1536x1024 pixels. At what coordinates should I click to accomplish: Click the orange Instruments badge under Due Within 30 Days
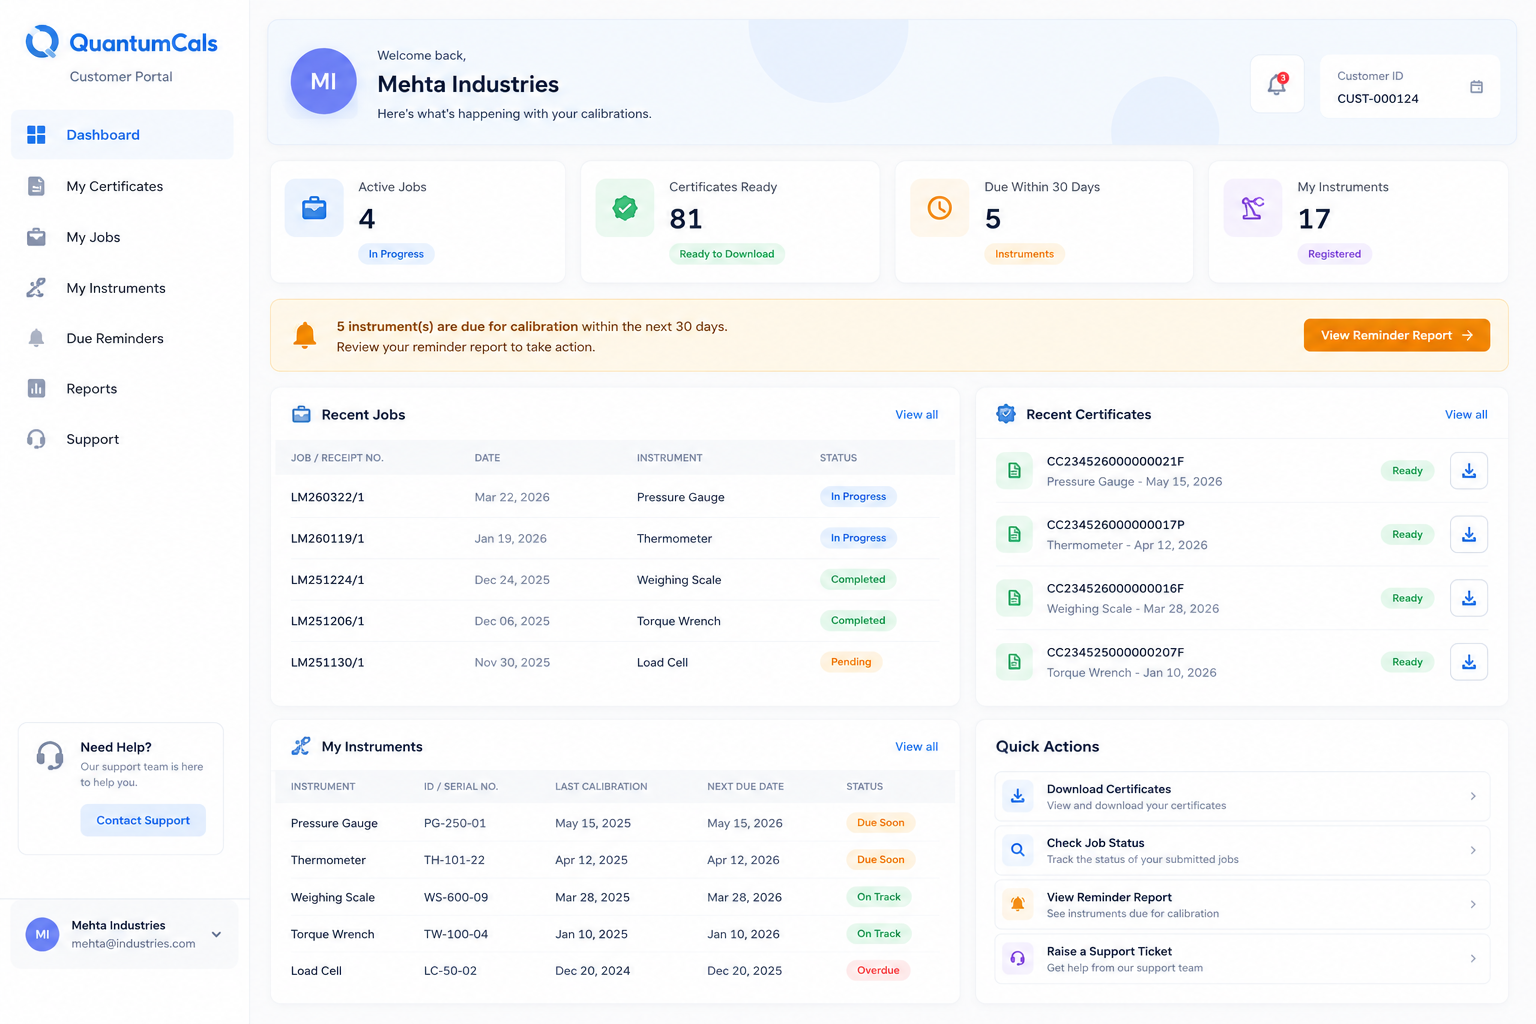[1024, 254]
